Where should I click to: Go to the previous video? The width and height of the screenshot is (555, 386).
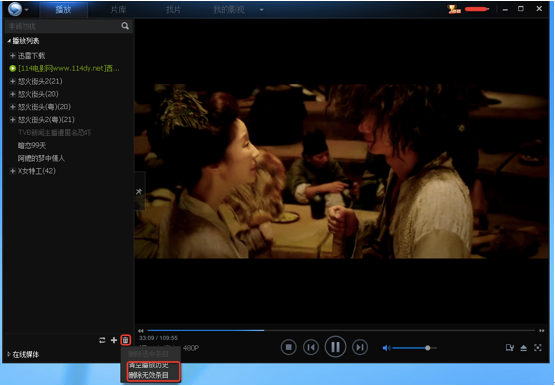coord(311,347)
